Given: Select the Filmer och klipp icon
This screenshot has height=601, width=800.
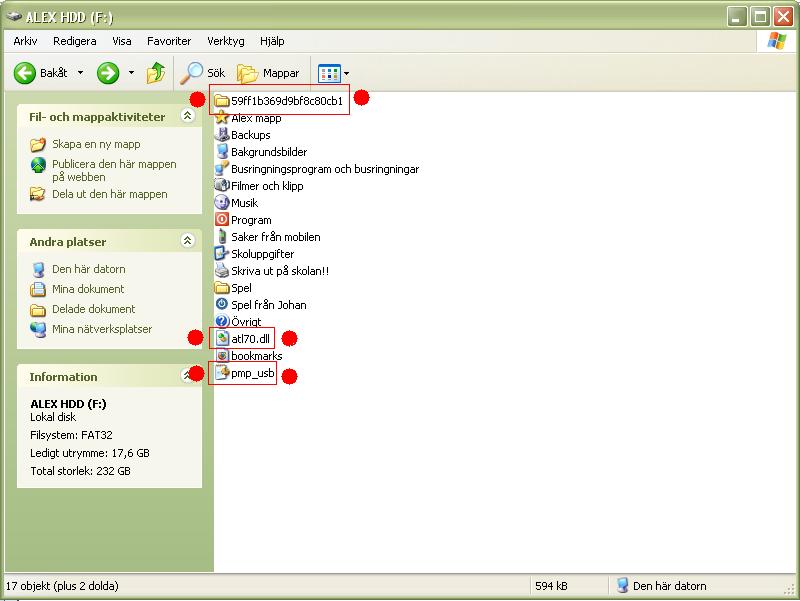Looking at the screenshot, I should 222,185.
